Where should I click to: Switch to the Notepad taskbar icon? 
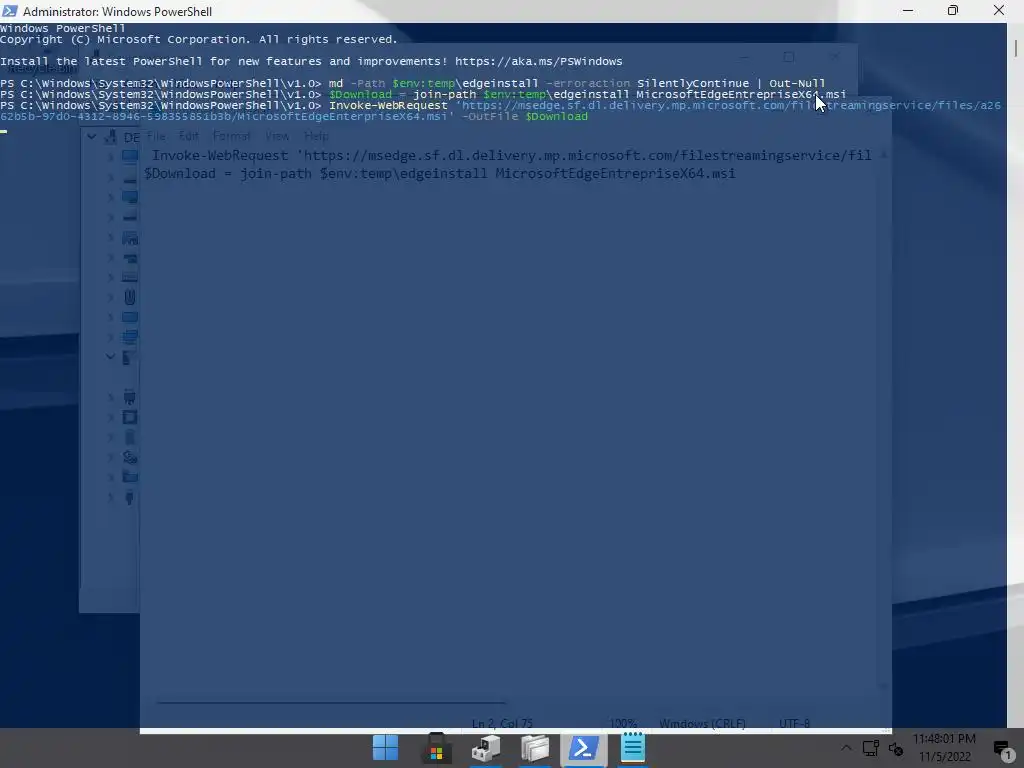(x=633, y=748)
